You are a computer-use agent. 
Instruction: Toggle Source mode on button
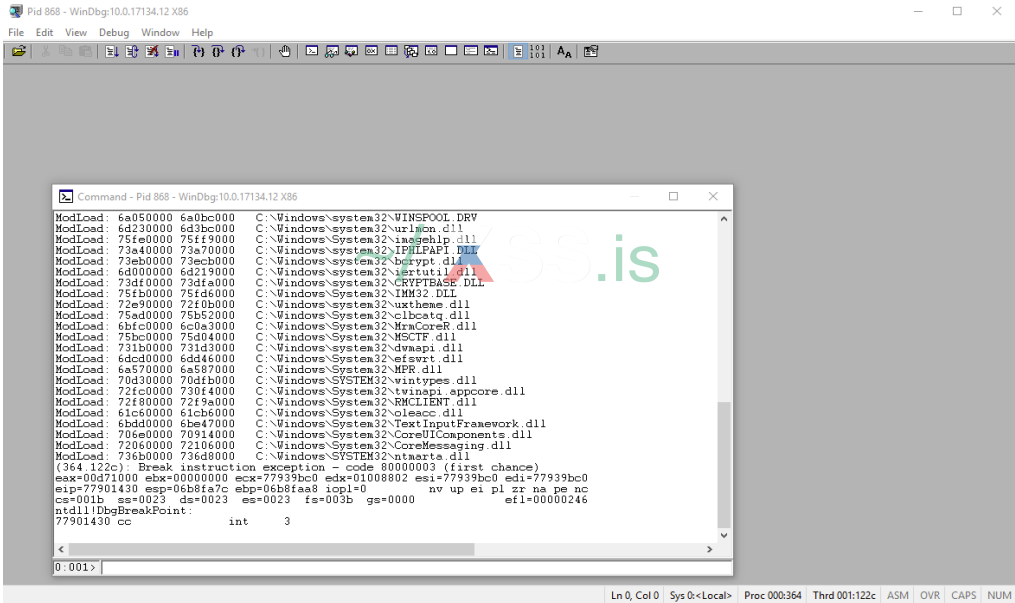[x=518, y=51]
